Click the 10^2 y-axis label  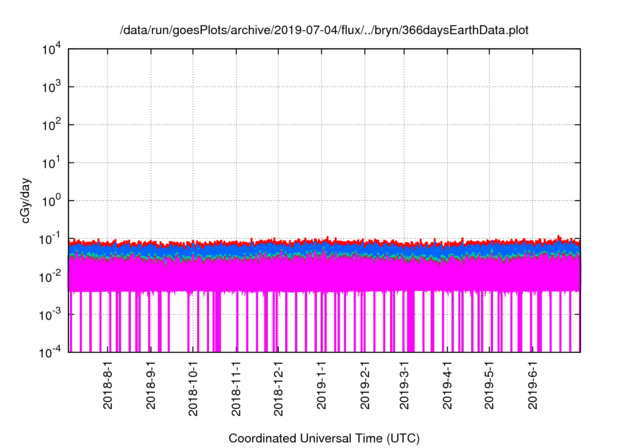point(52,125)
